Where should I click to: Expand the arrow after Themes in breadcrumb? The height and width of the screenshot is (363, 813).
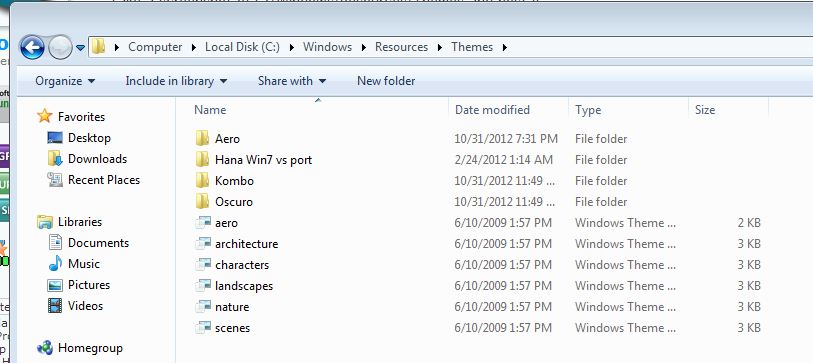(504, 48)
